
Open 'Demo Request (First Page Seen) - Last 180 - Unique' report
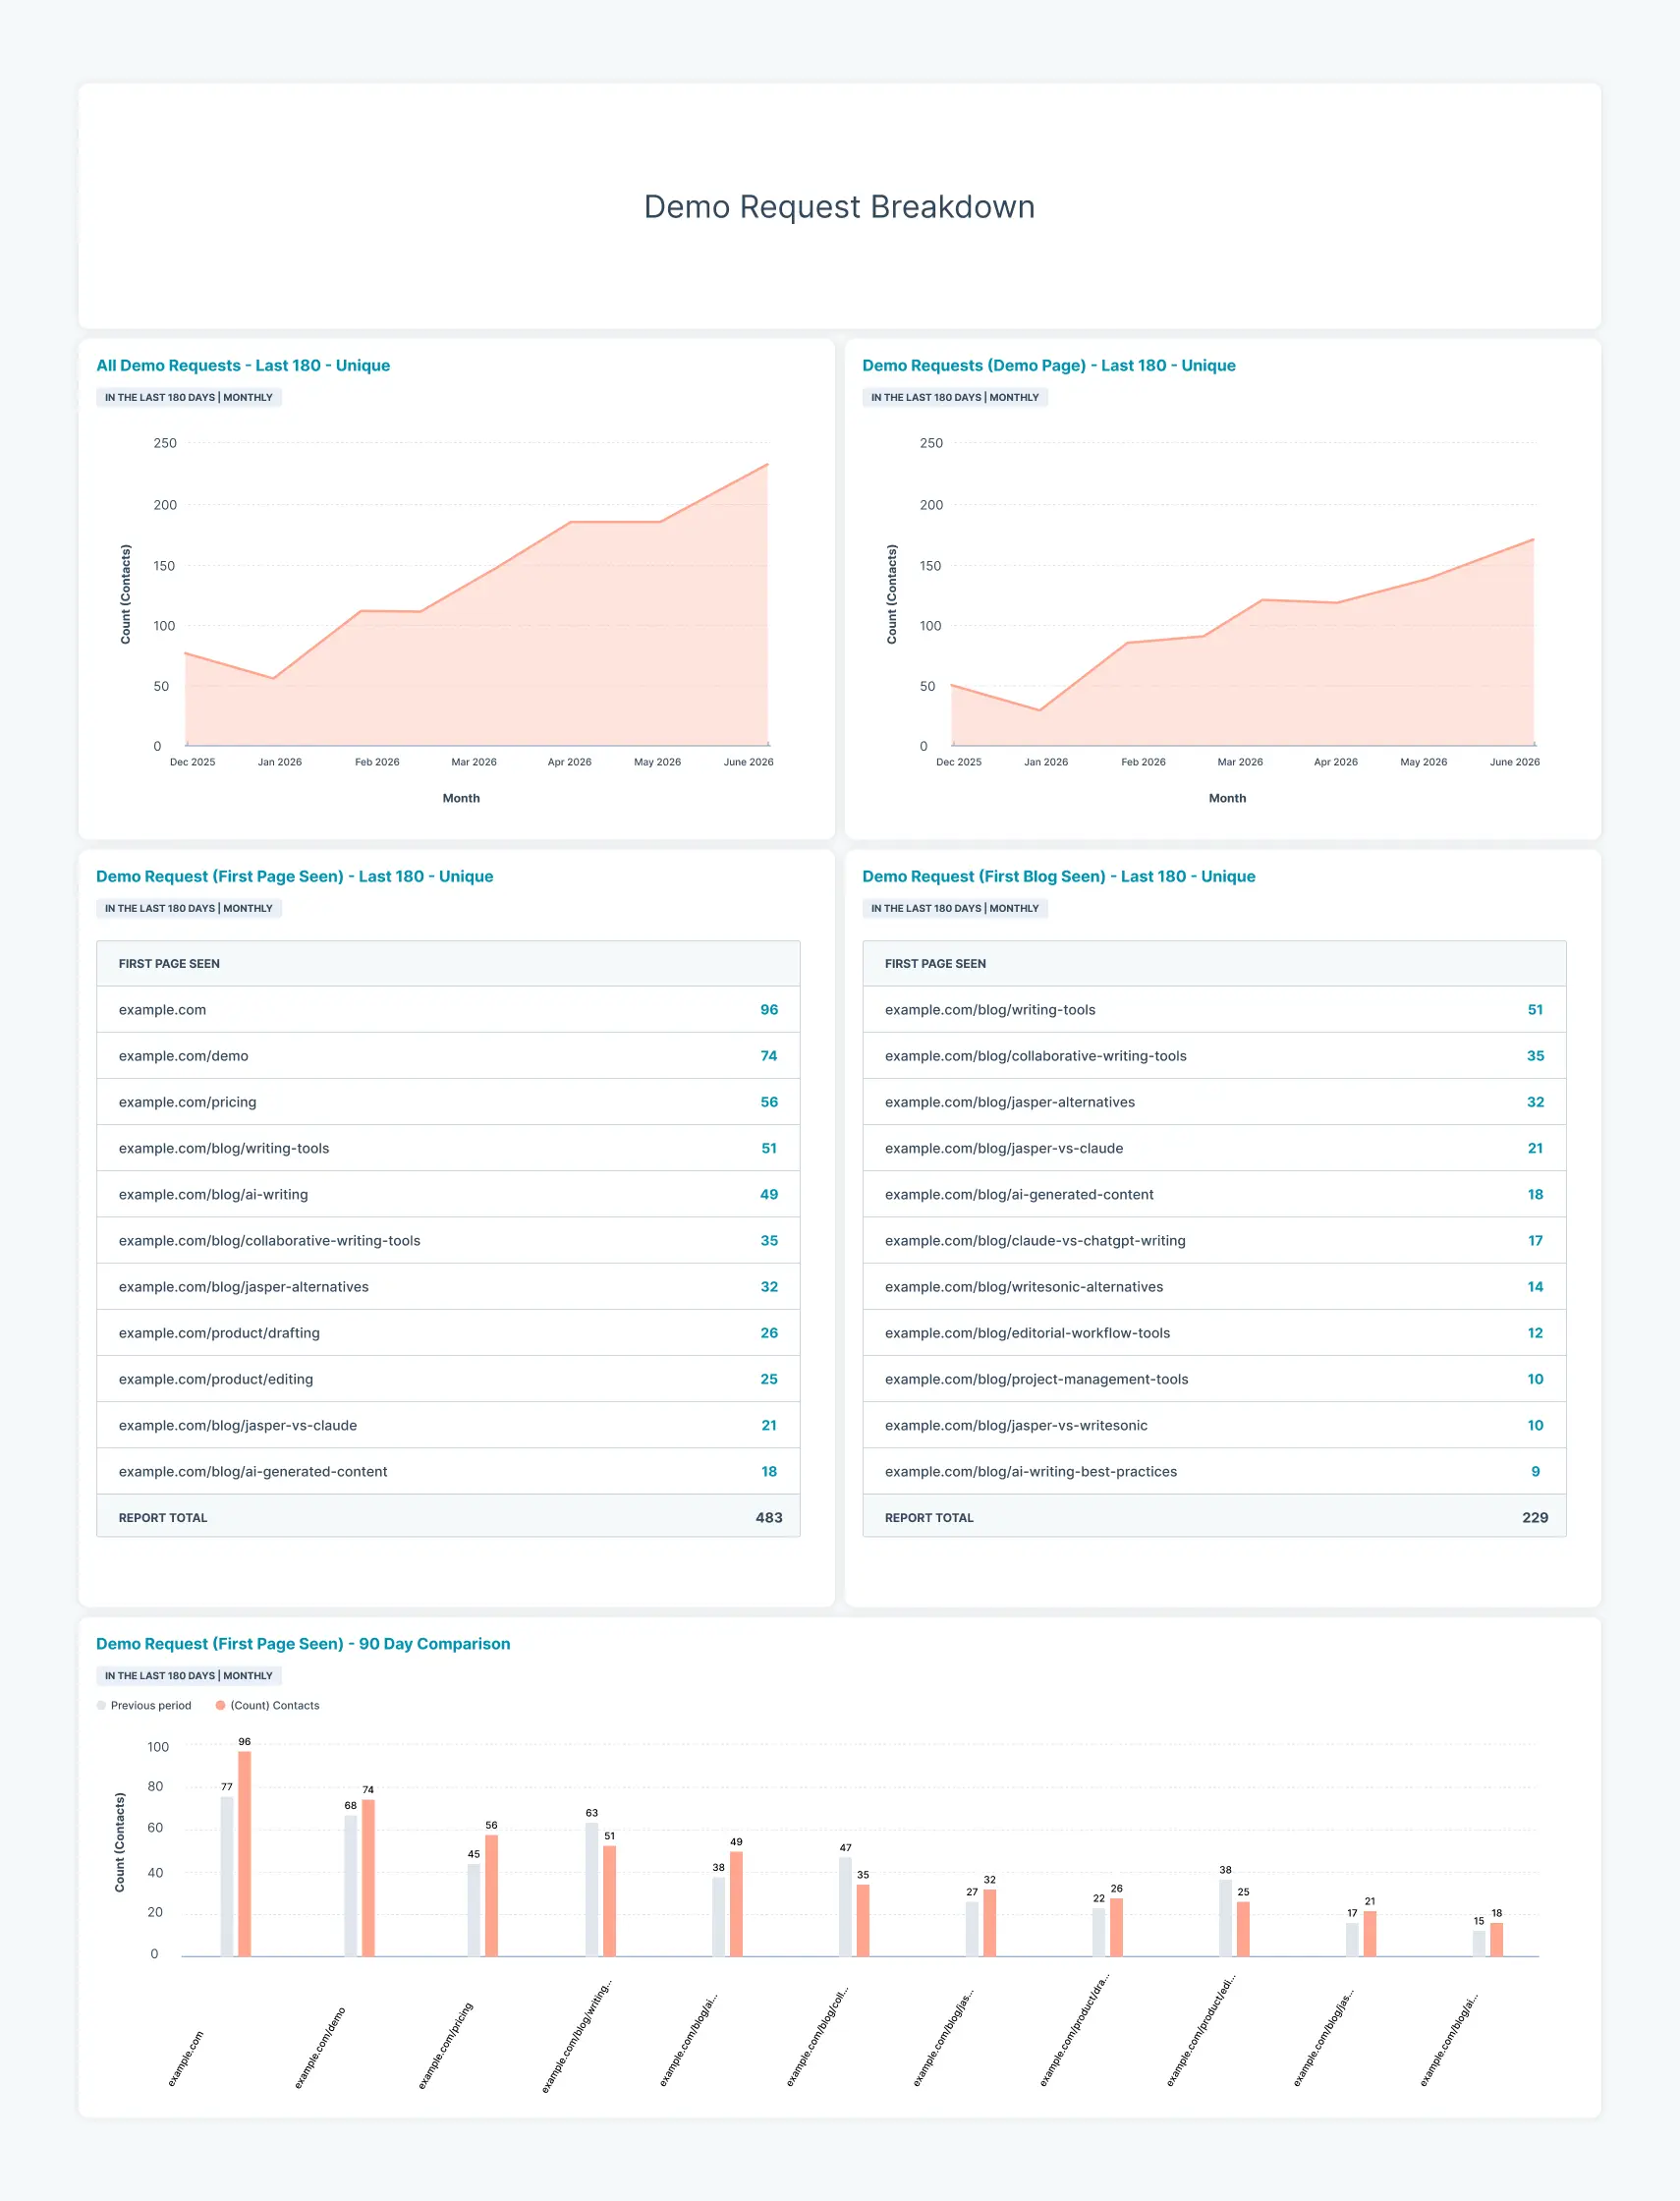point(295,876)
